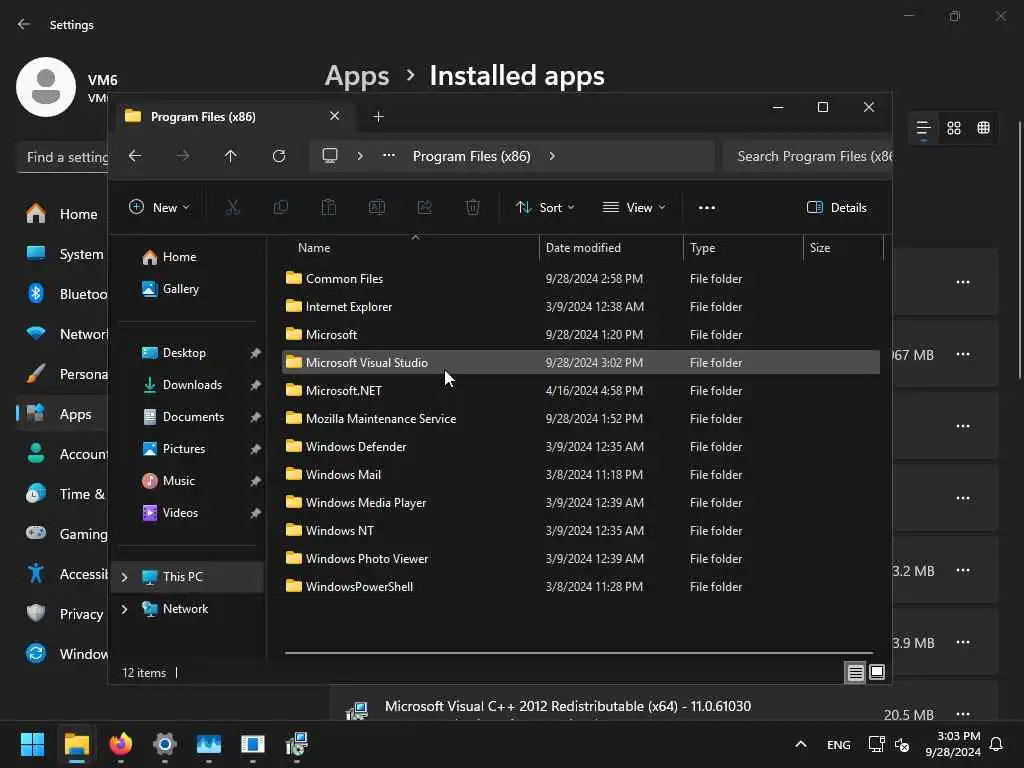This screenshot has height=768, width=1024.
Task: Show hidden path segments via the address bar ellipsis
Action: (x=389, y=156)
